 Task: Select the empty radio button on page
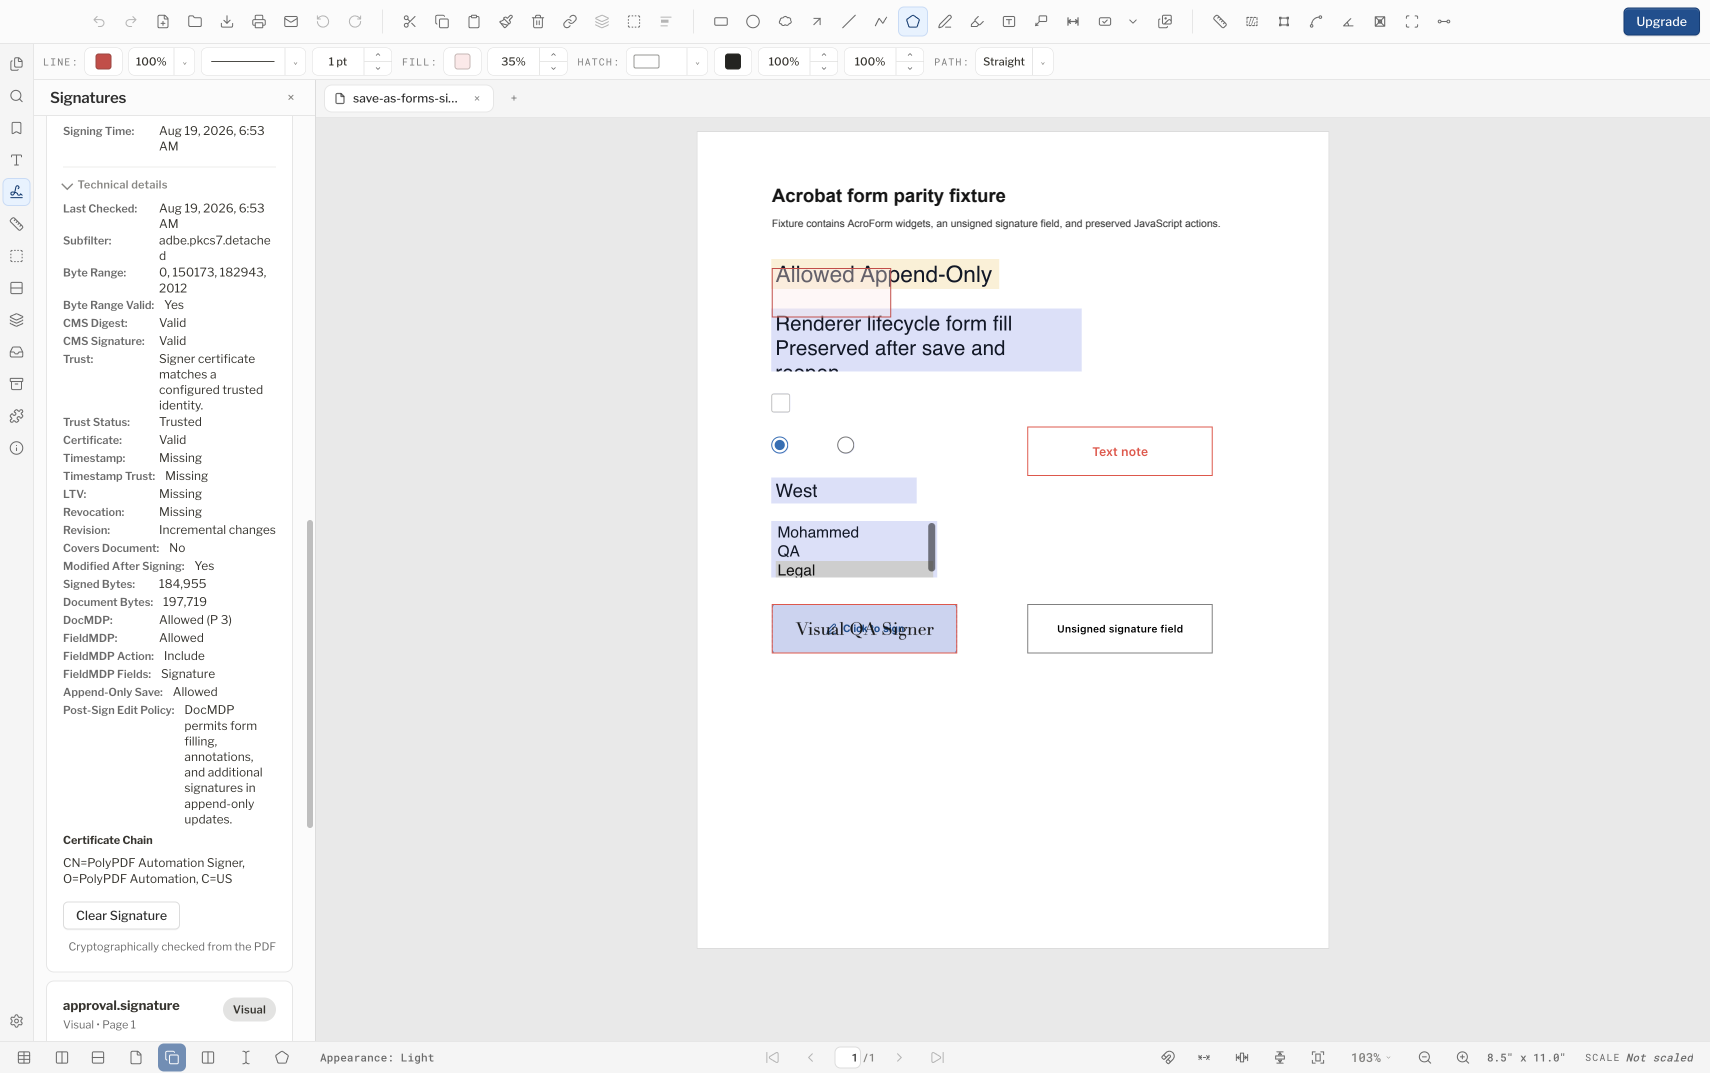point(845,445)
